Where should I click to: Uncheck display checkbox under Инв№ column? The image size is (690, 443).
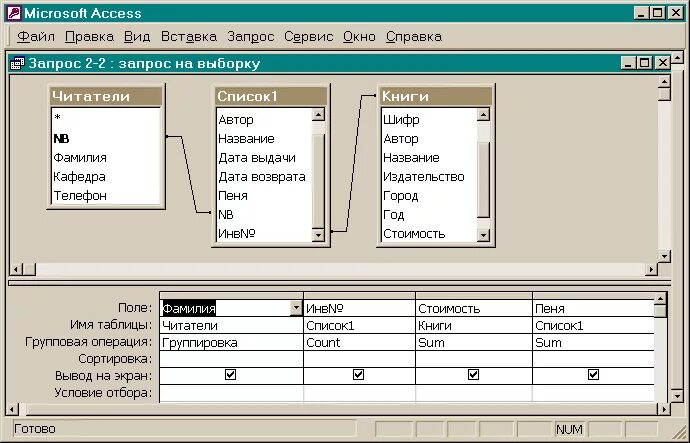(358, 375)
